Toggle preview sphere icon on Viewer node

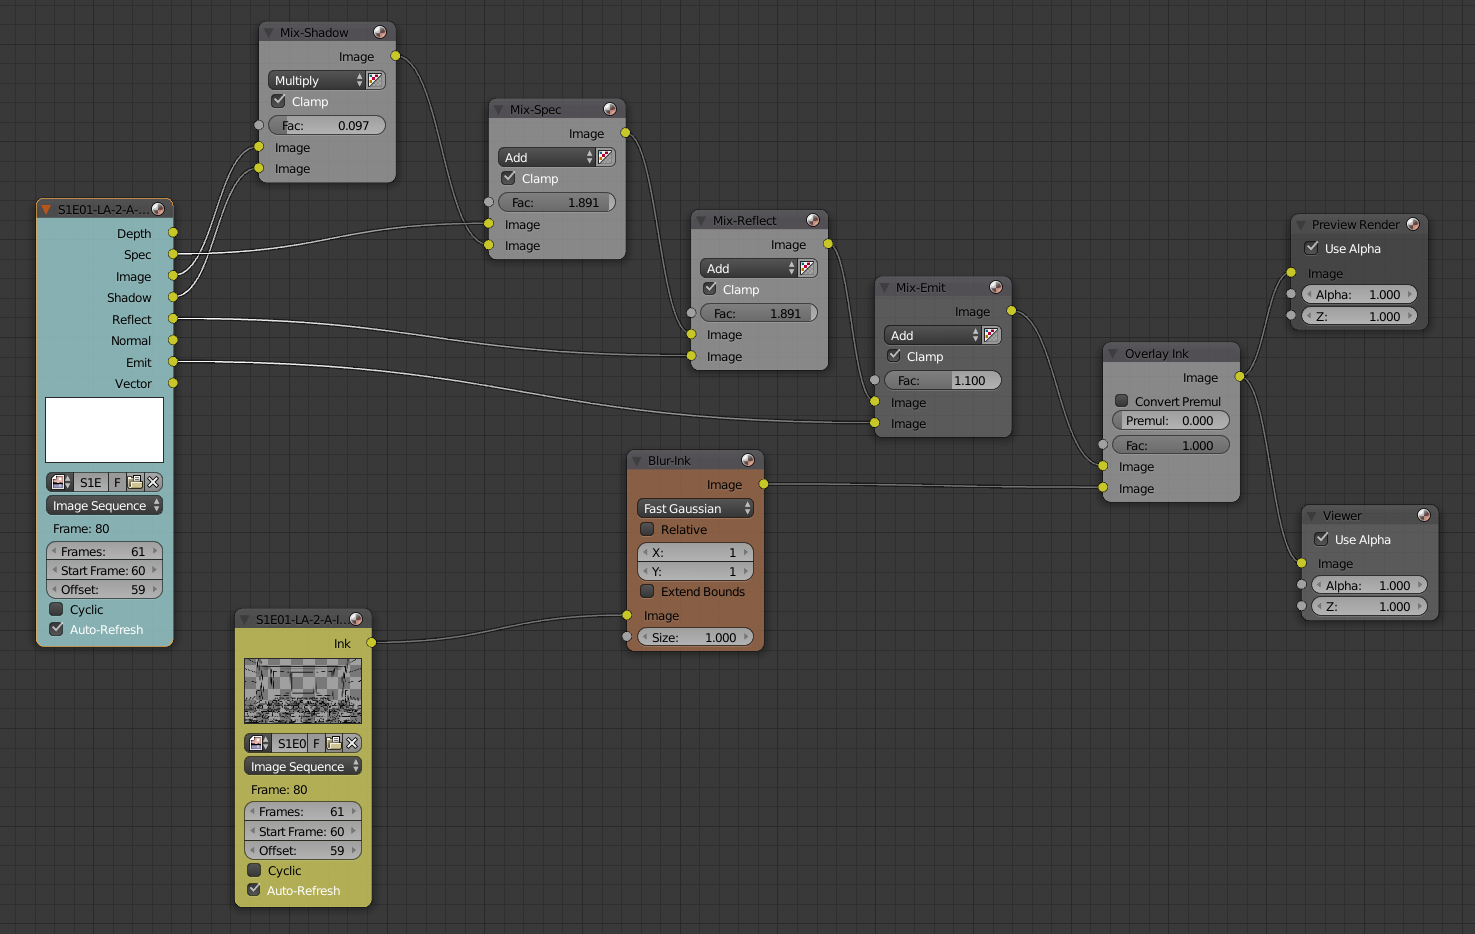1424,515
